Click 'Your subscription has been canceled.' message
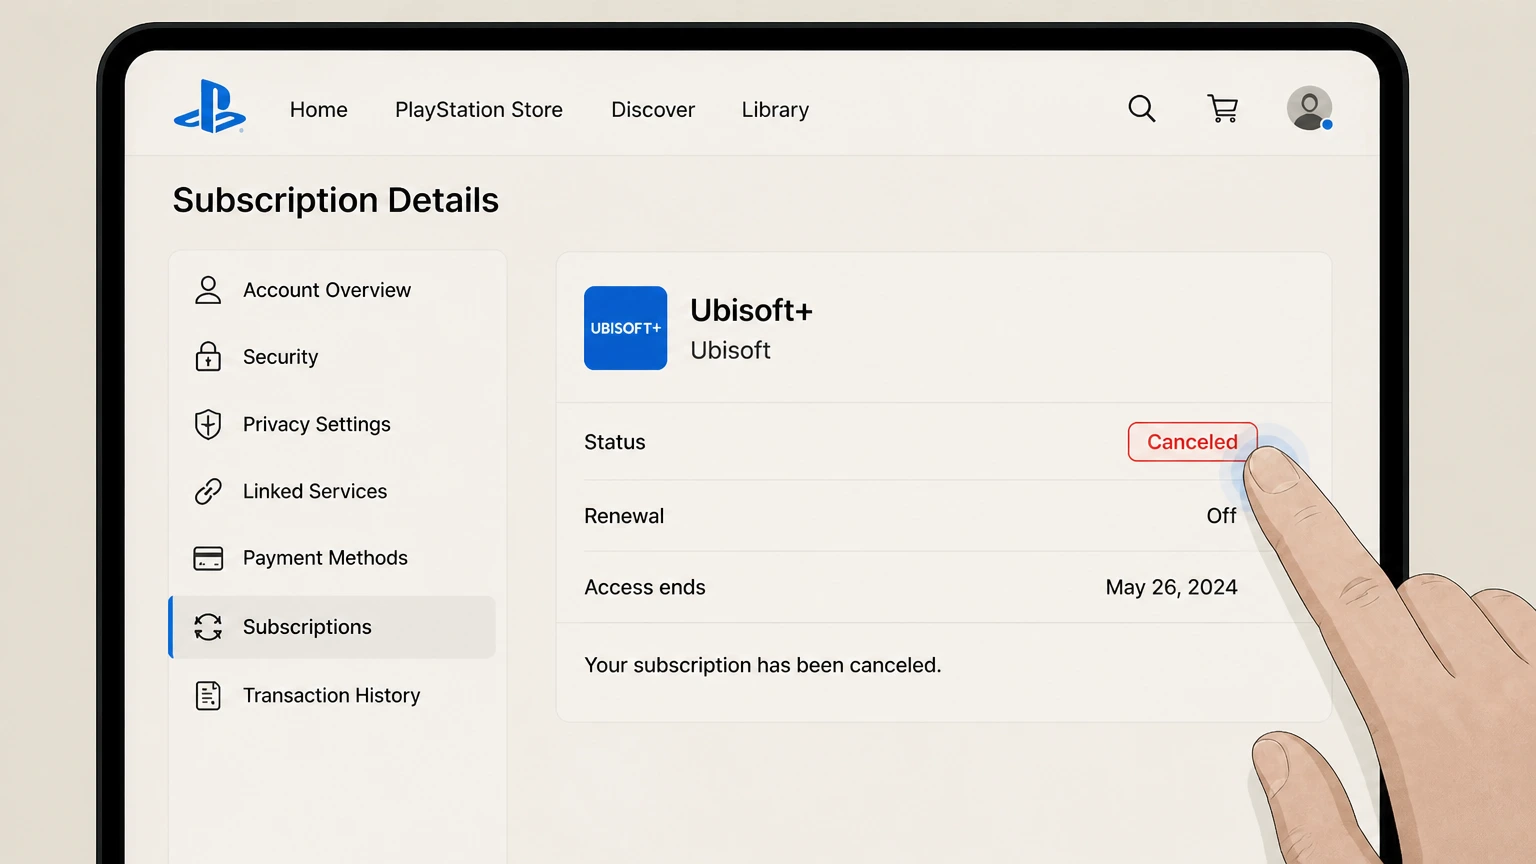Image resolution: width=1536 pixels, height=864 pixels. coord(763,665)
